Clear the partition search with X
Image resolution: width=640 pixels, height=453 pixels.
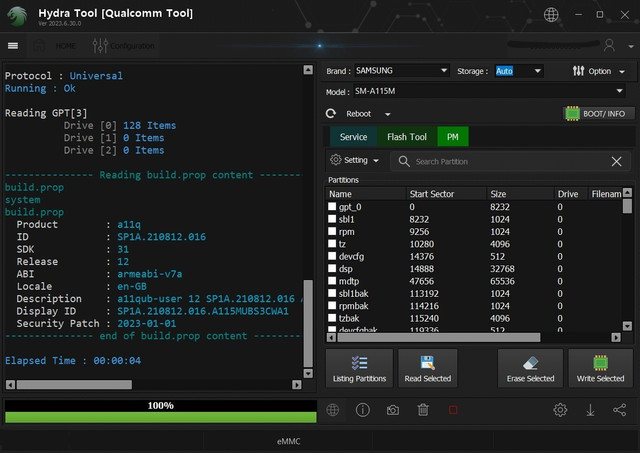point(616,161)
